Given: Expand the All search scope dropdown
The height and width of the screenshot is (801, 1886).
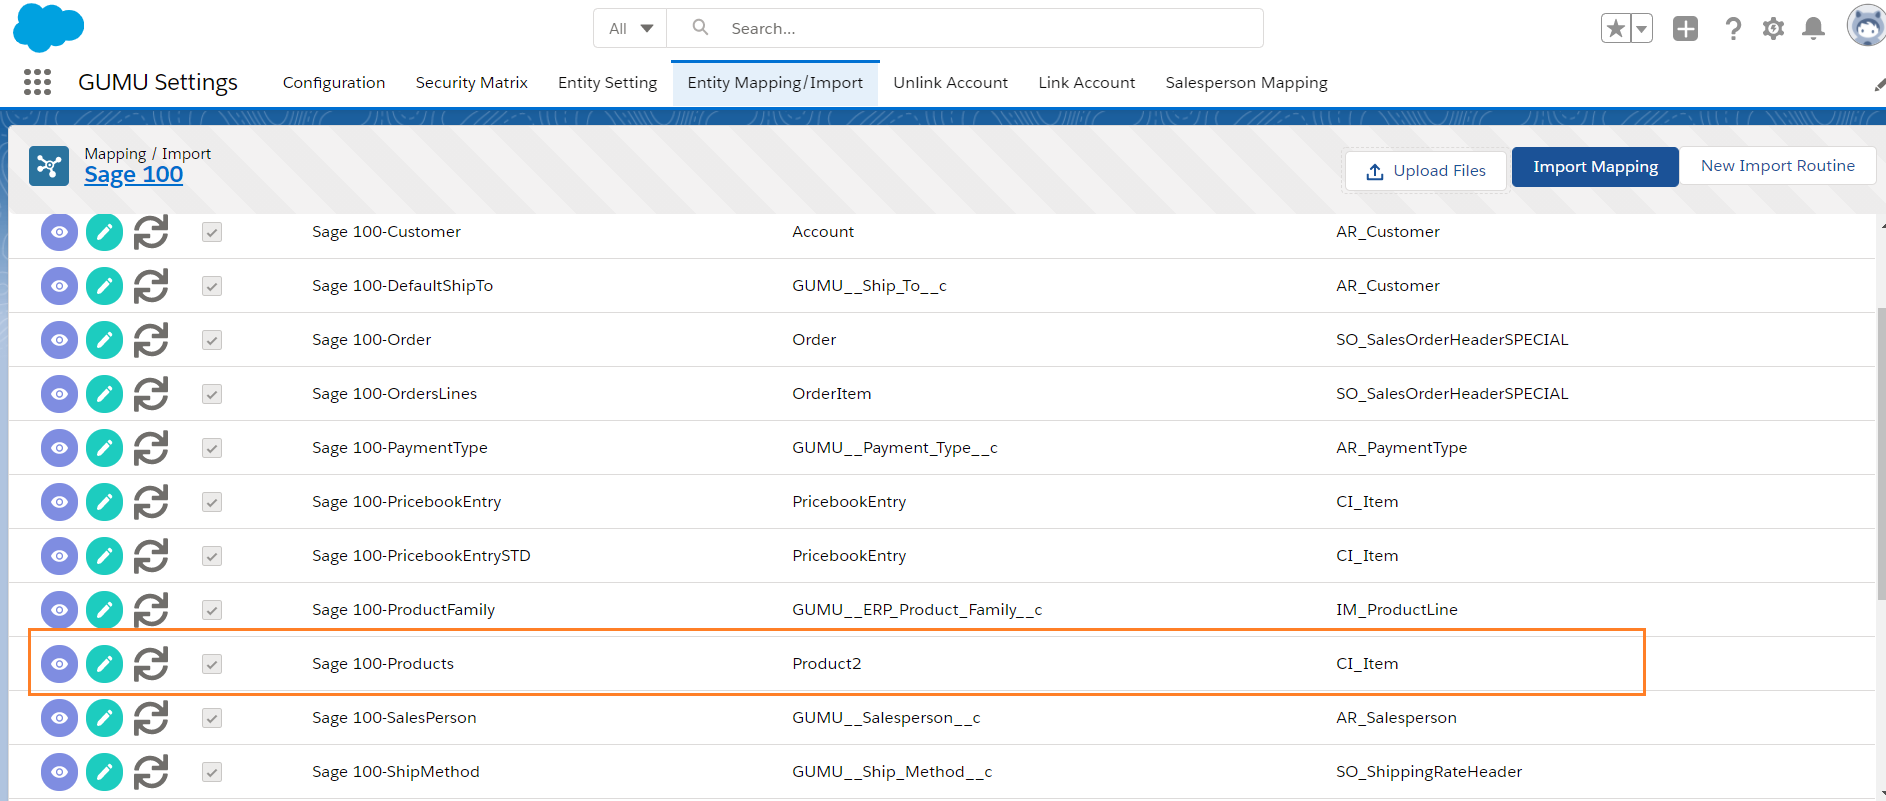Looking at the screenshot, I should pos(631,28).
